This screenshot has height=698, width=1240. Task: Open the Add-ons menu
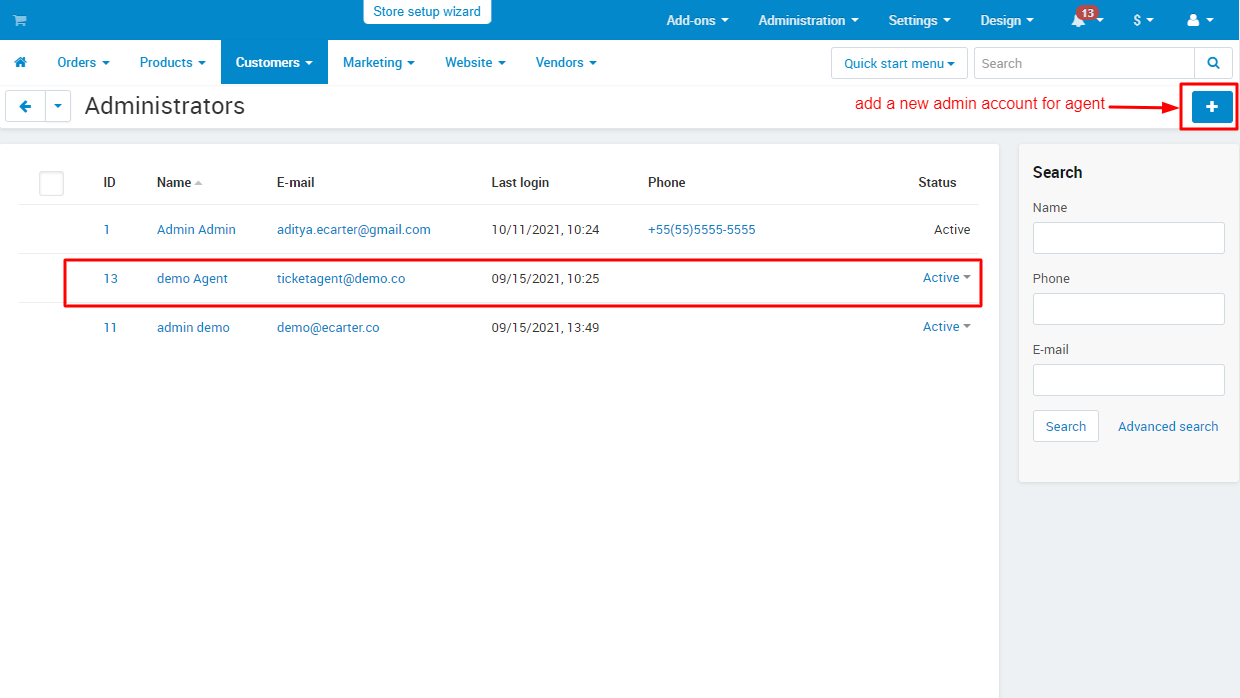point(697,20)
